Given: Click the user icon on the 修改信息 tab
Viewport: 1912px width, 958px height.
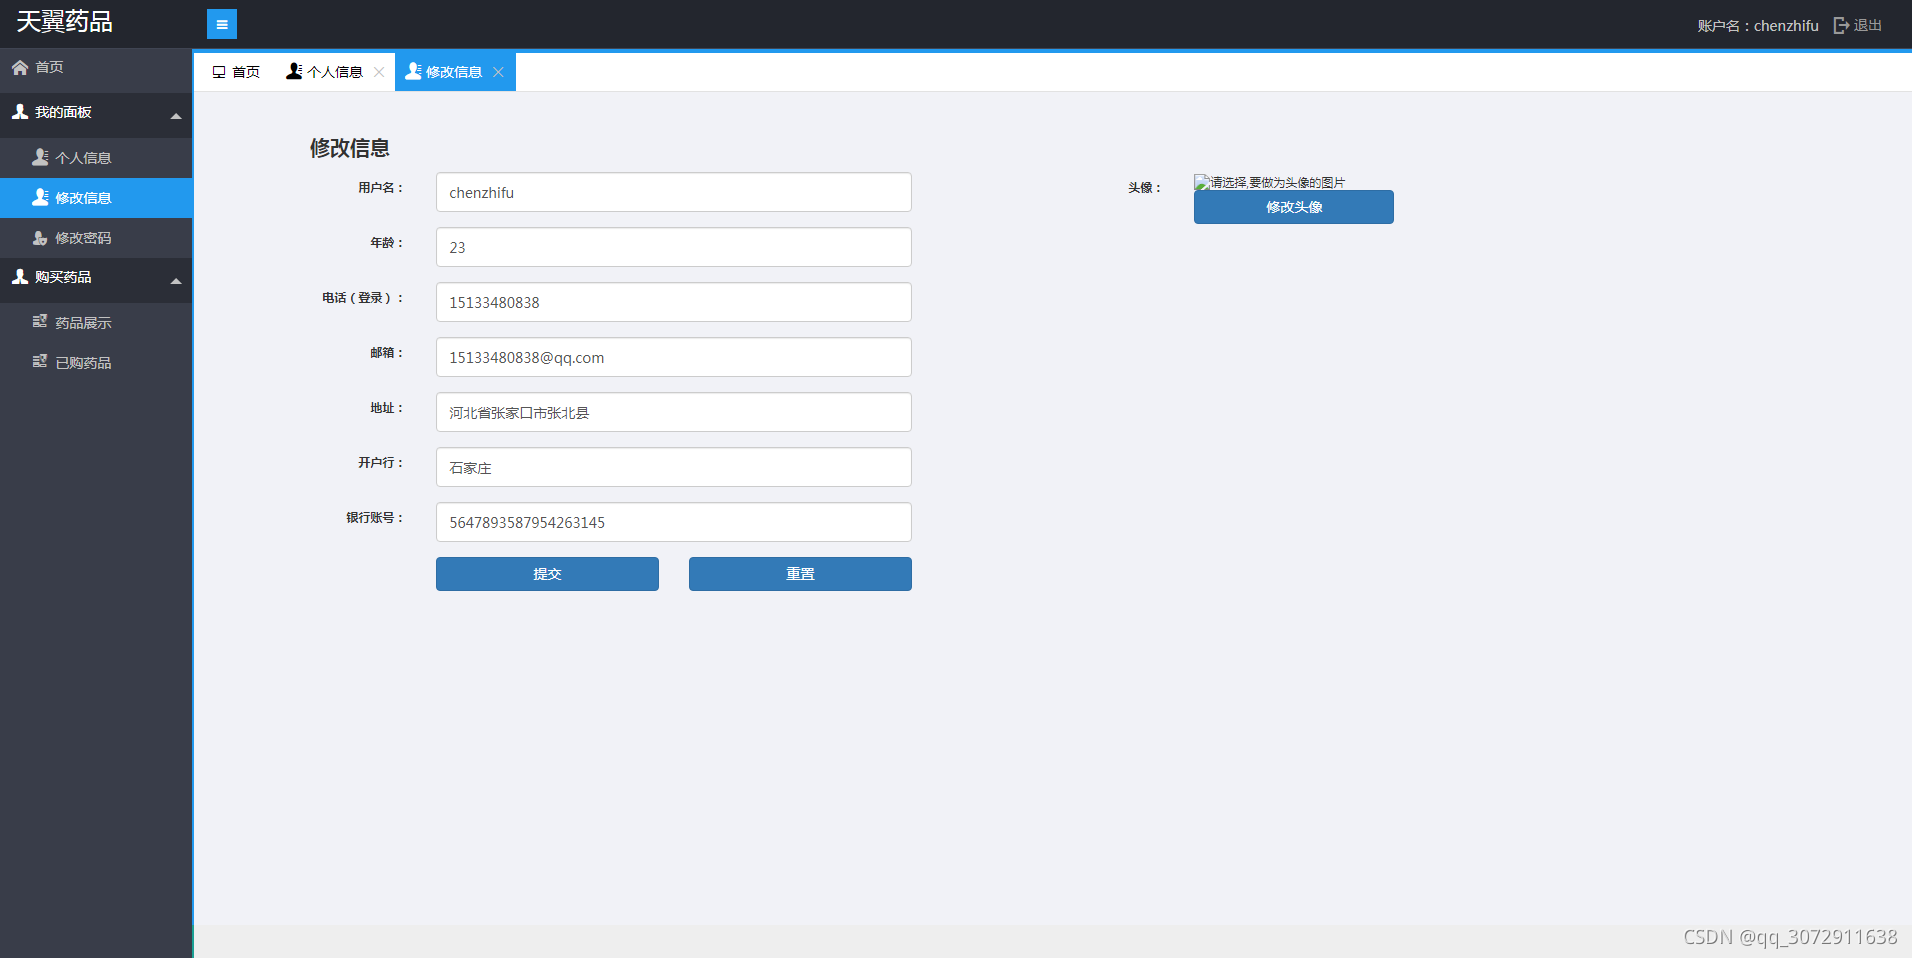Looking at the screenshot, I should [413, 71].
